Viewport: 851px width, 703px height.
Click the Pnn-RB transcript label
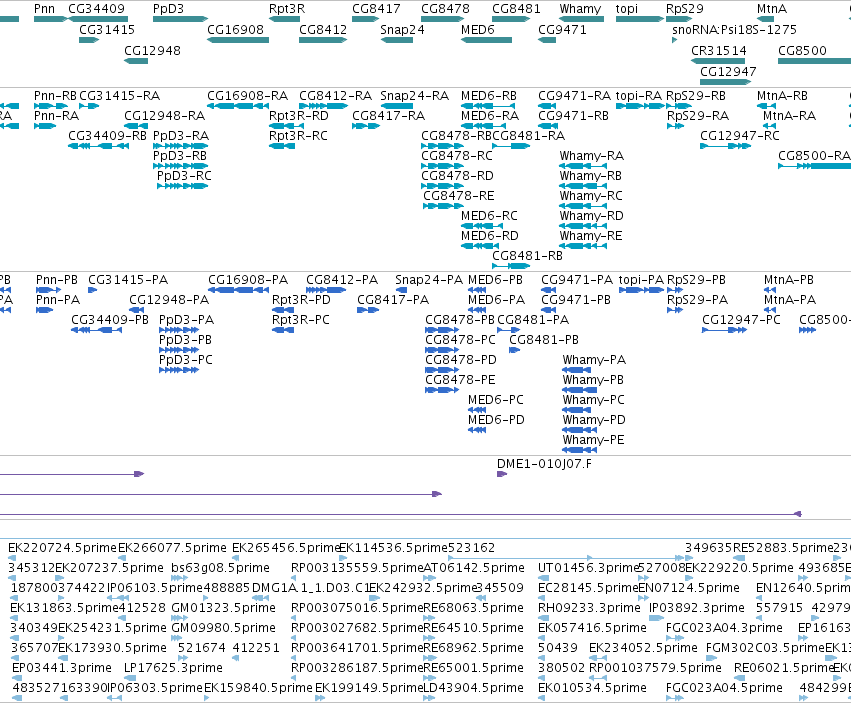tap(55, 96)
